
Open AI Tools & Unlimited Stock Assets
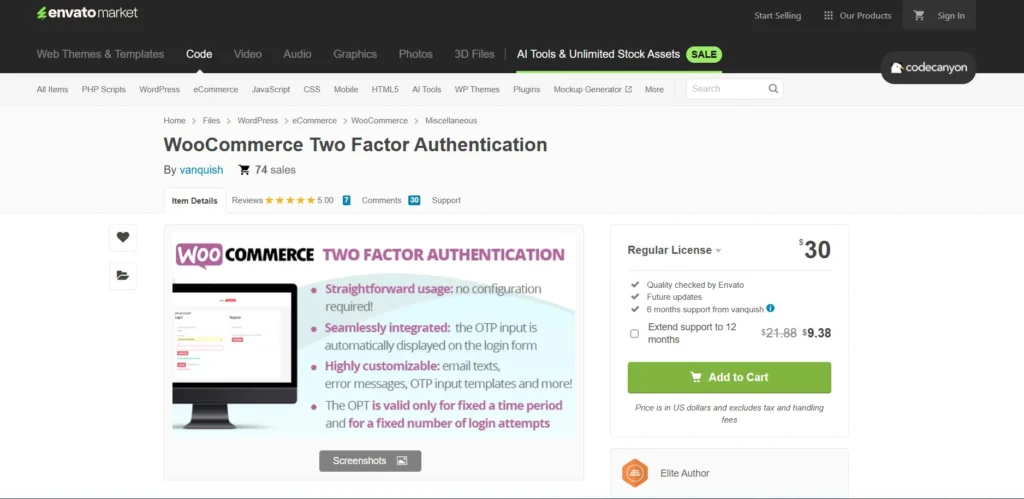598,54
